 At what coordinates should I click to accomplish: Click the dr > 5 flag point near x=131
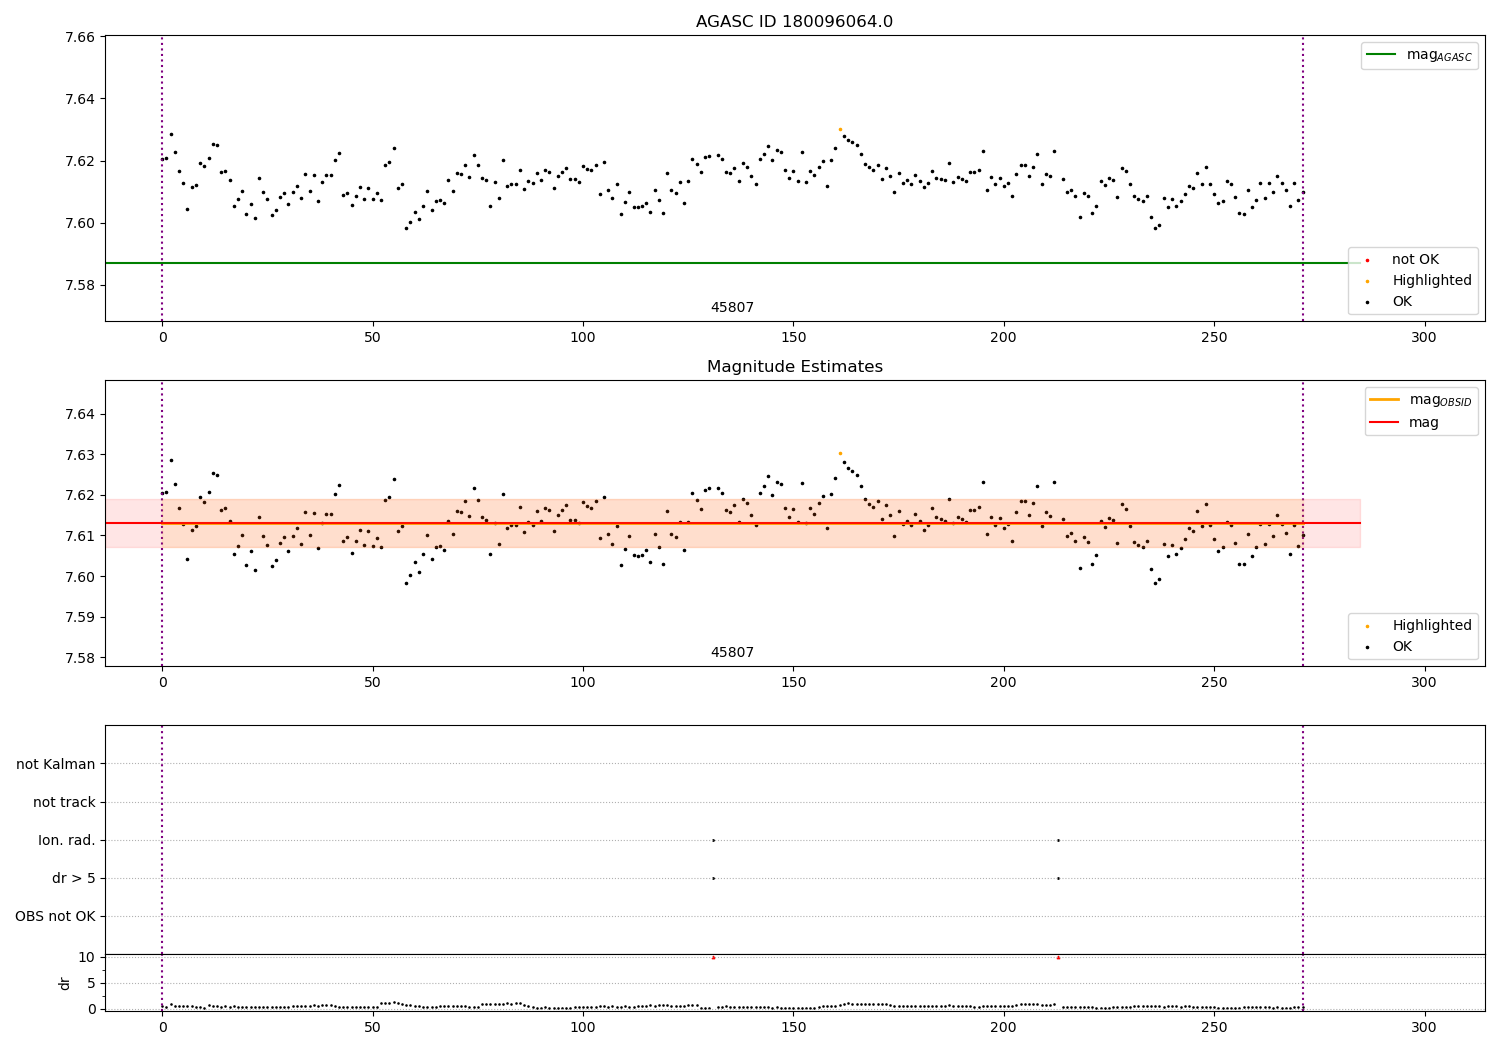click(x=713, y=878)
